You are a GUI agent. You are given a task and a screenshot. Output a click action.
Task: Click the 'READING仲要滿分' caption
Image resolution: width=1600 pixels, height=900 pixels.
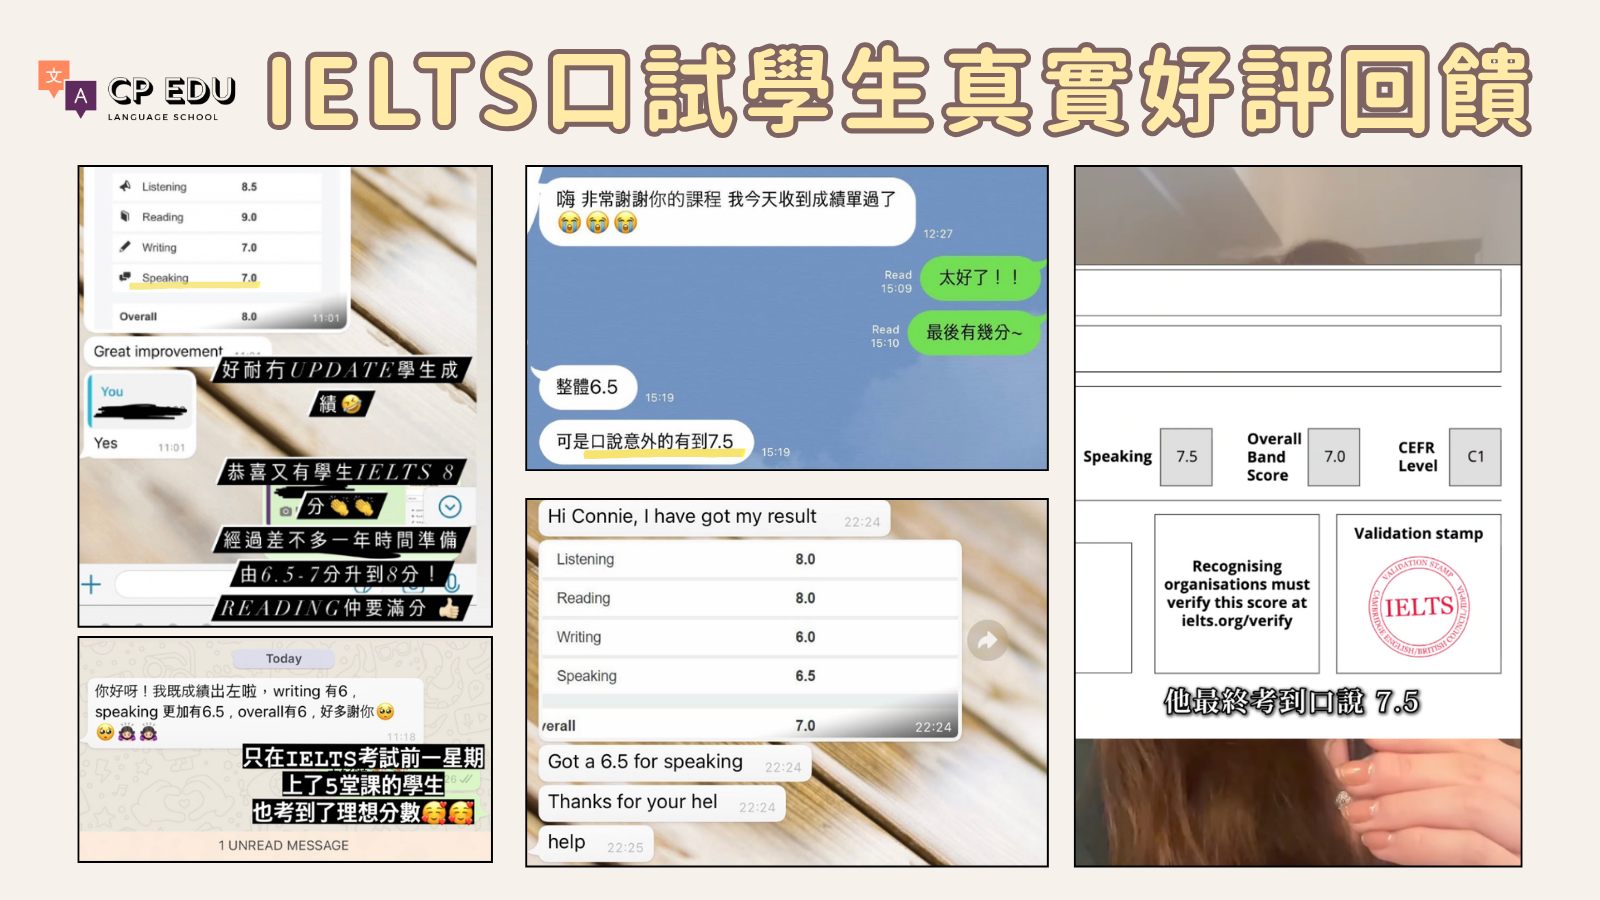point(340,608)
